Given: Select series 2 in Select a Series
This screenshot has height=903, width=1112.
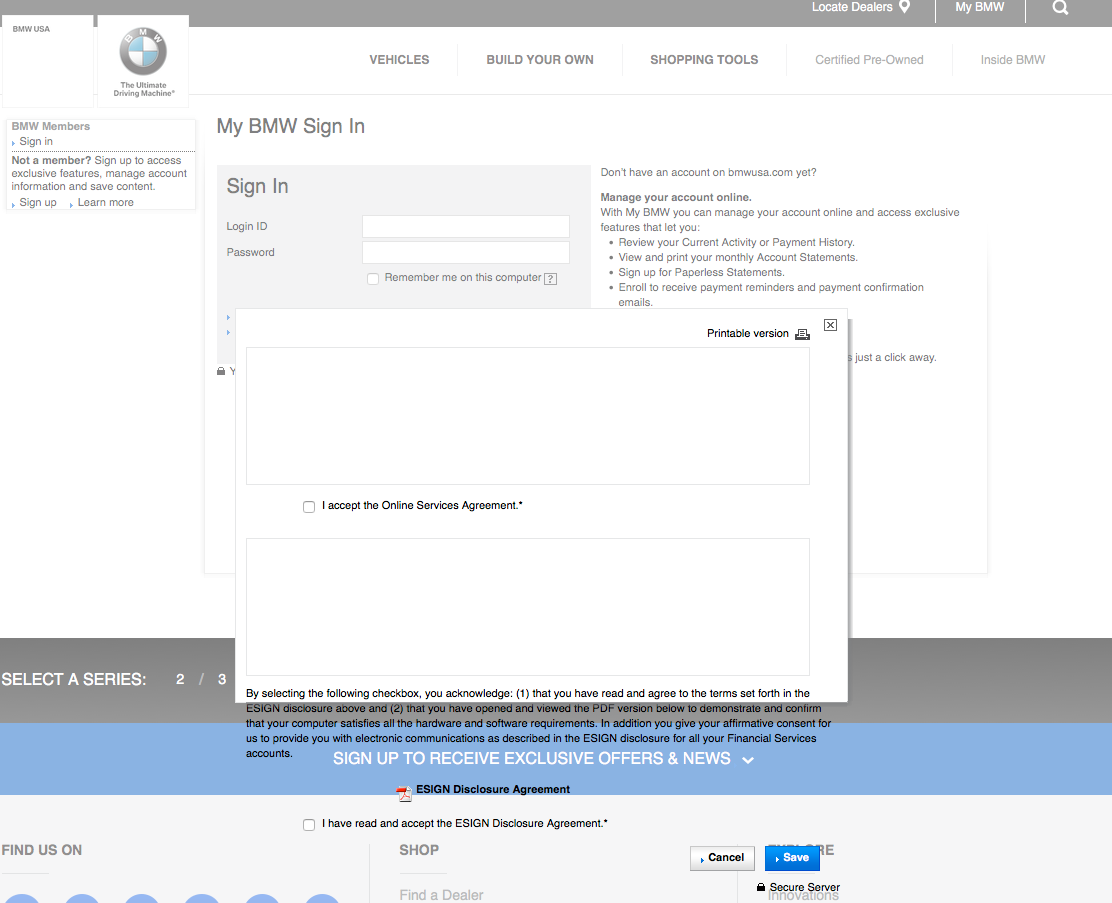Looking at the screenshot, I should click(x=180, y=680).
